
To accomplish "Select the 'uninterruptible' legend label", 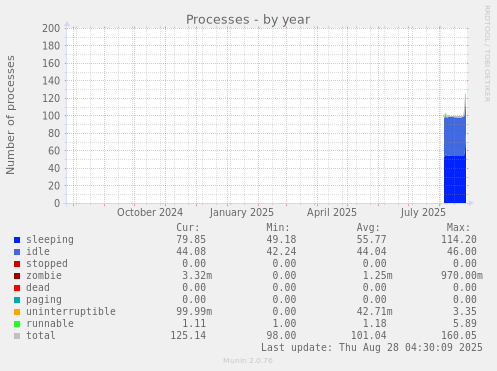I will 71,312.
